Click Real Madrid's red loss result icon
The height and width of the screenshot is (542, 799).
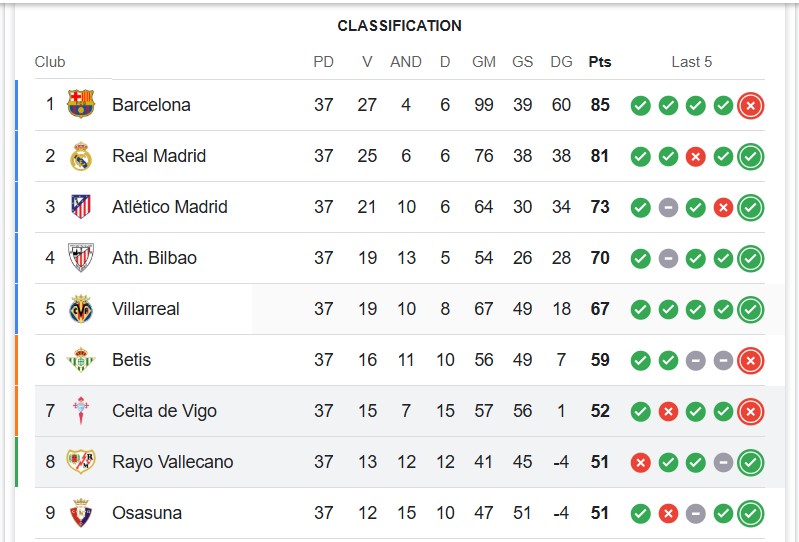coord(696,157)
